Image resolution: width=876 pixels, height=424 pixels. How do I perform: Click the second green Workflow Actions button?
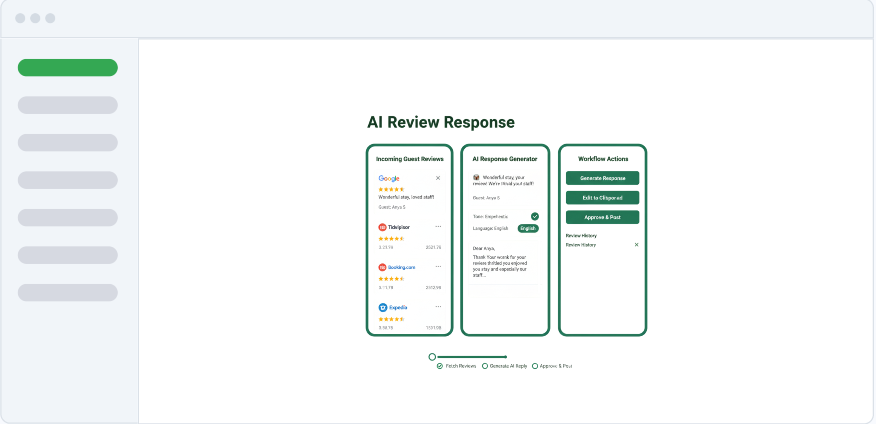(602, 198)
